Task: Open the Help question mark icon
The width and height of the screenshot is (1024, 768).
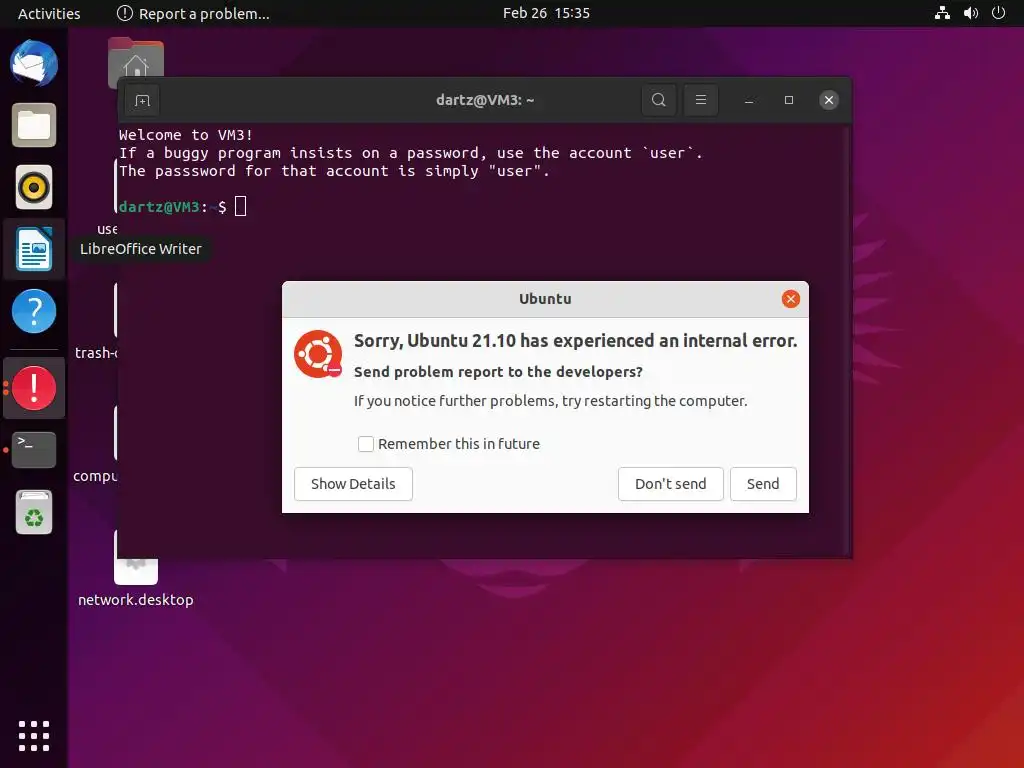Action: pyautogui.click(x=34, y=311)
